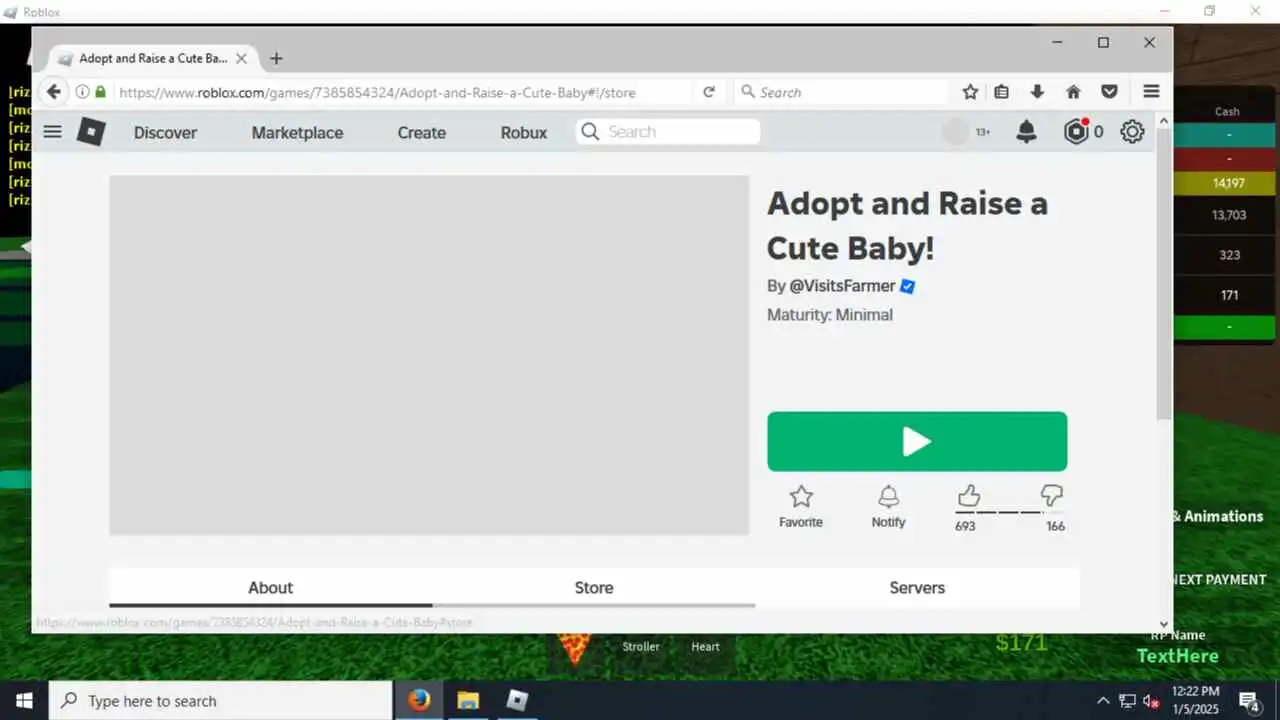Click the Cash column header in Roblox window
Viewport: 1280px width, 720px height.
coord(1227,112)
